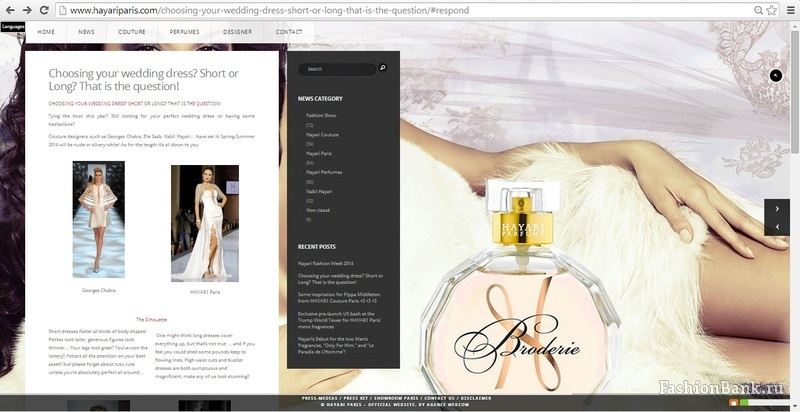Open zoom magnifier icon in address bar
The image size is (800, 412).
(x=759, y=10)
